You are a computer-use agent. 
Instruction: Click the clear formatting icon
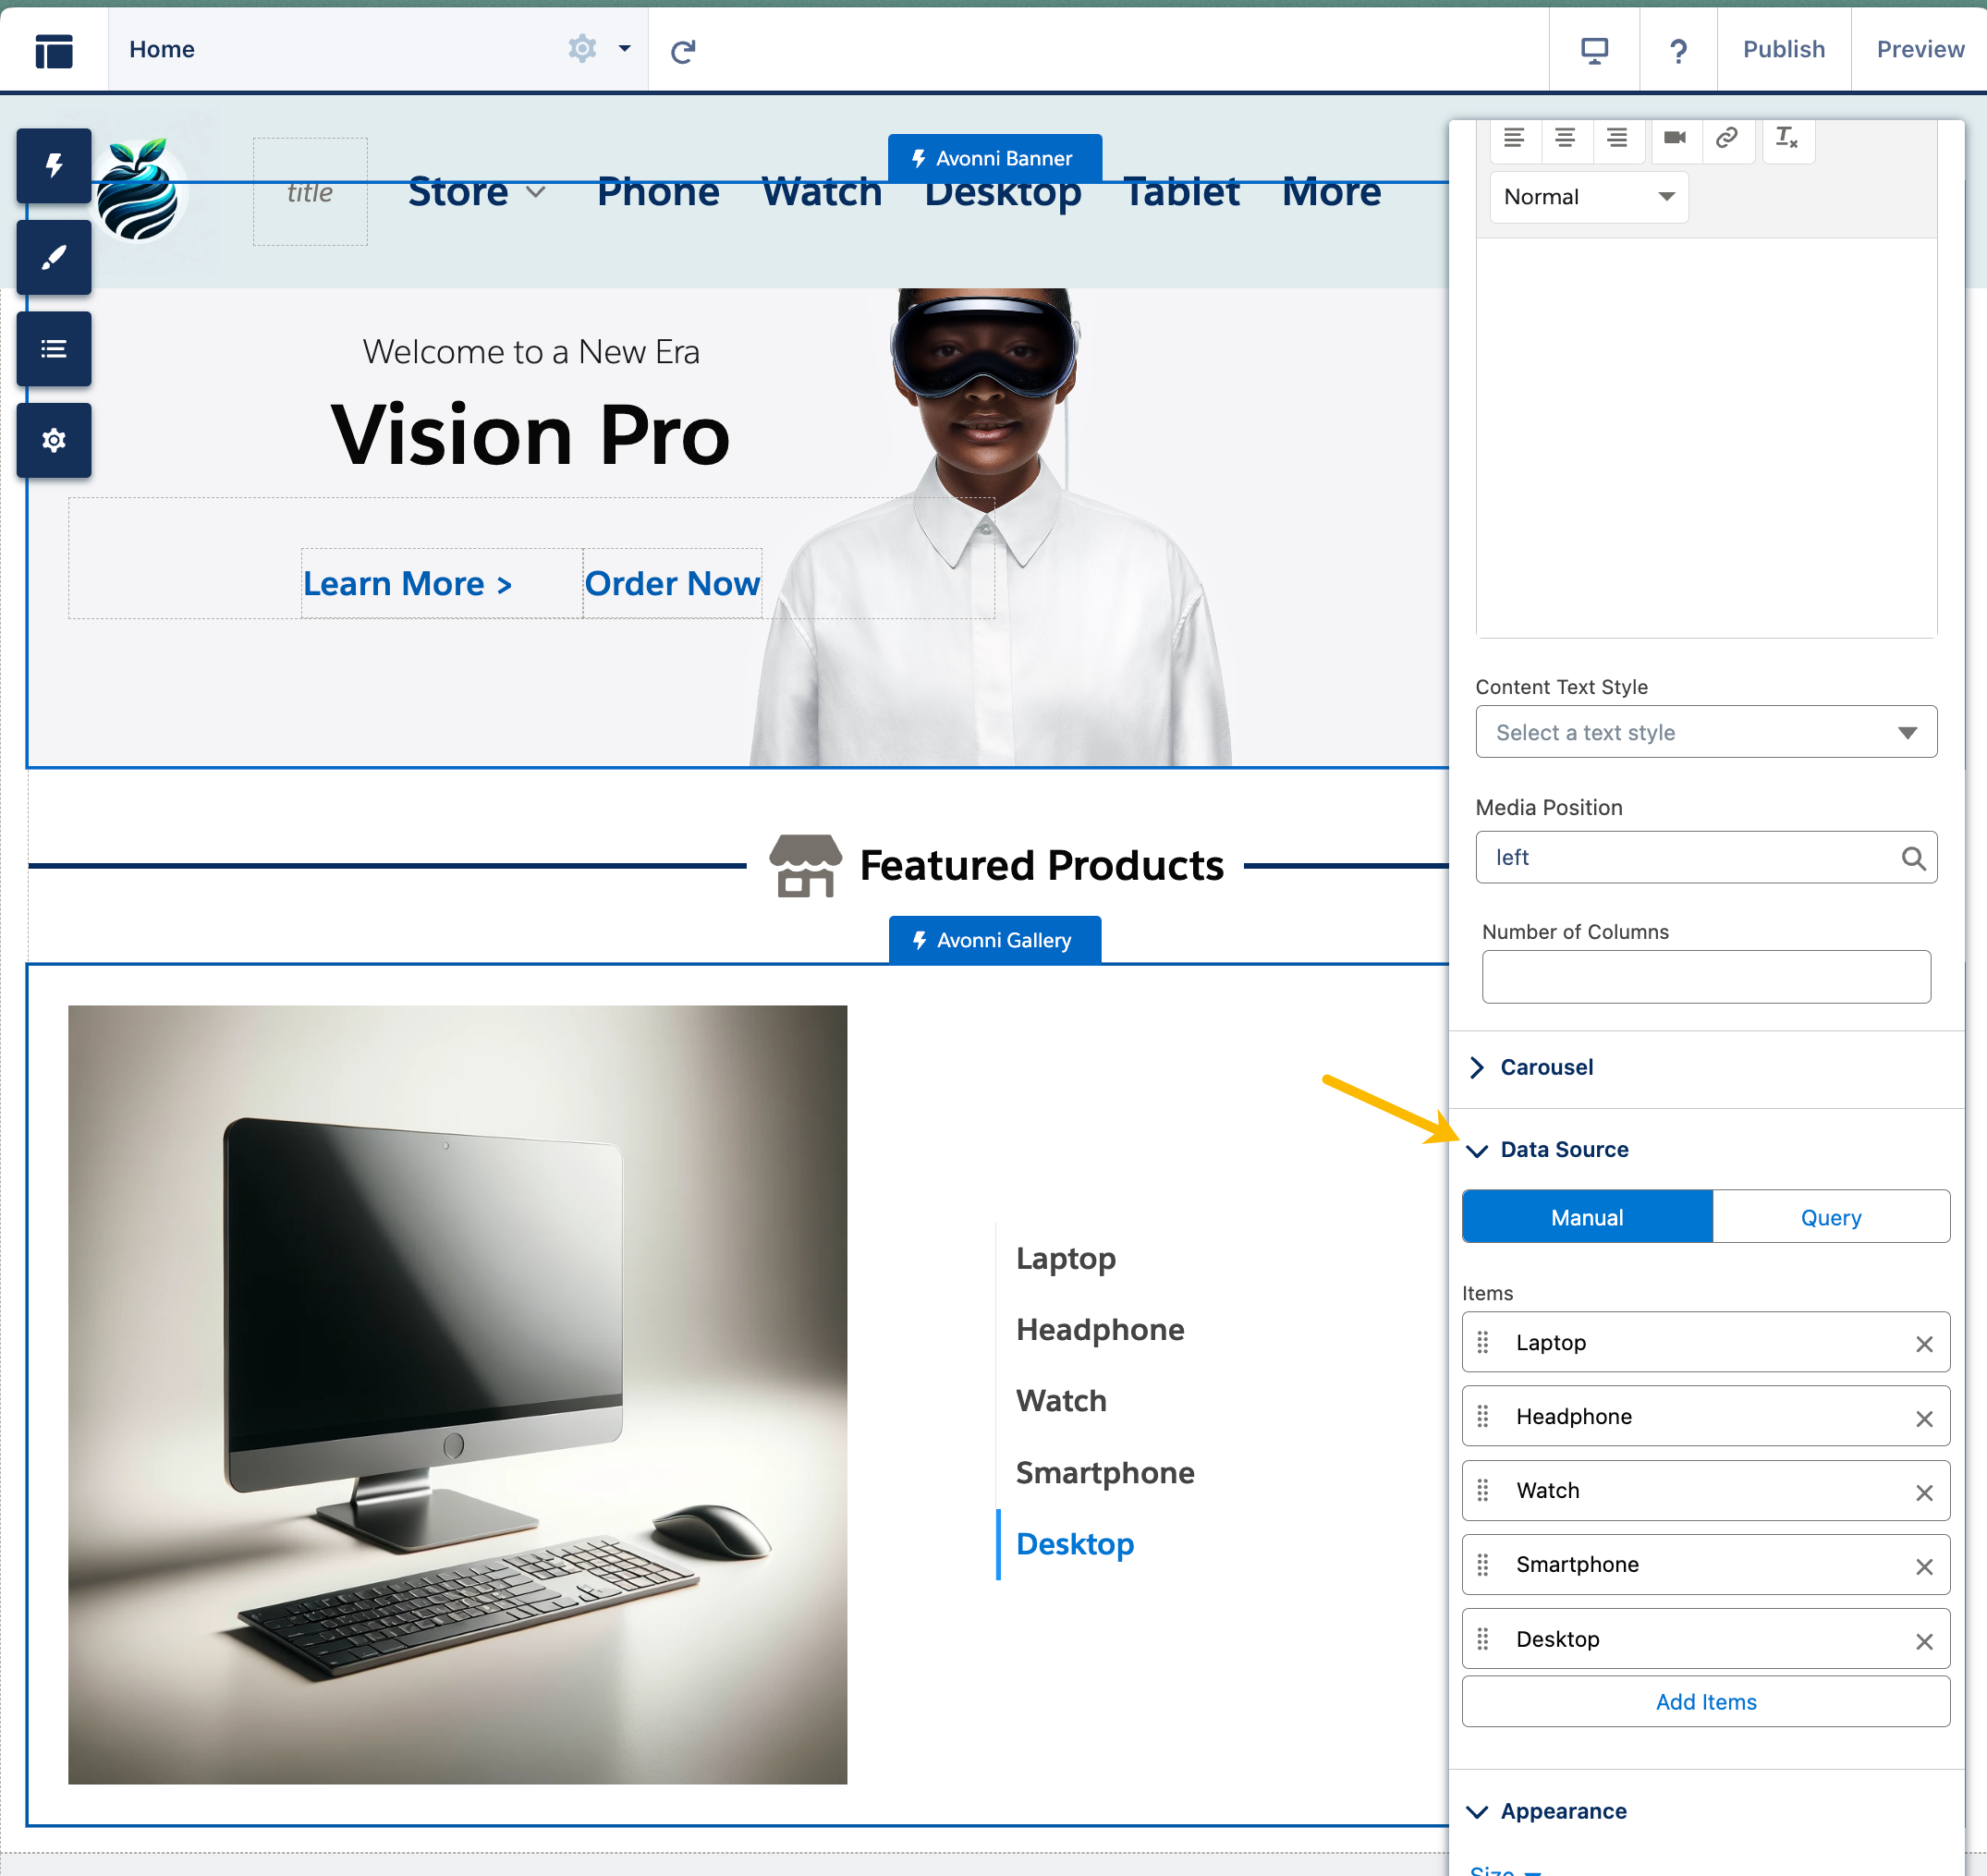(1786, 138)
